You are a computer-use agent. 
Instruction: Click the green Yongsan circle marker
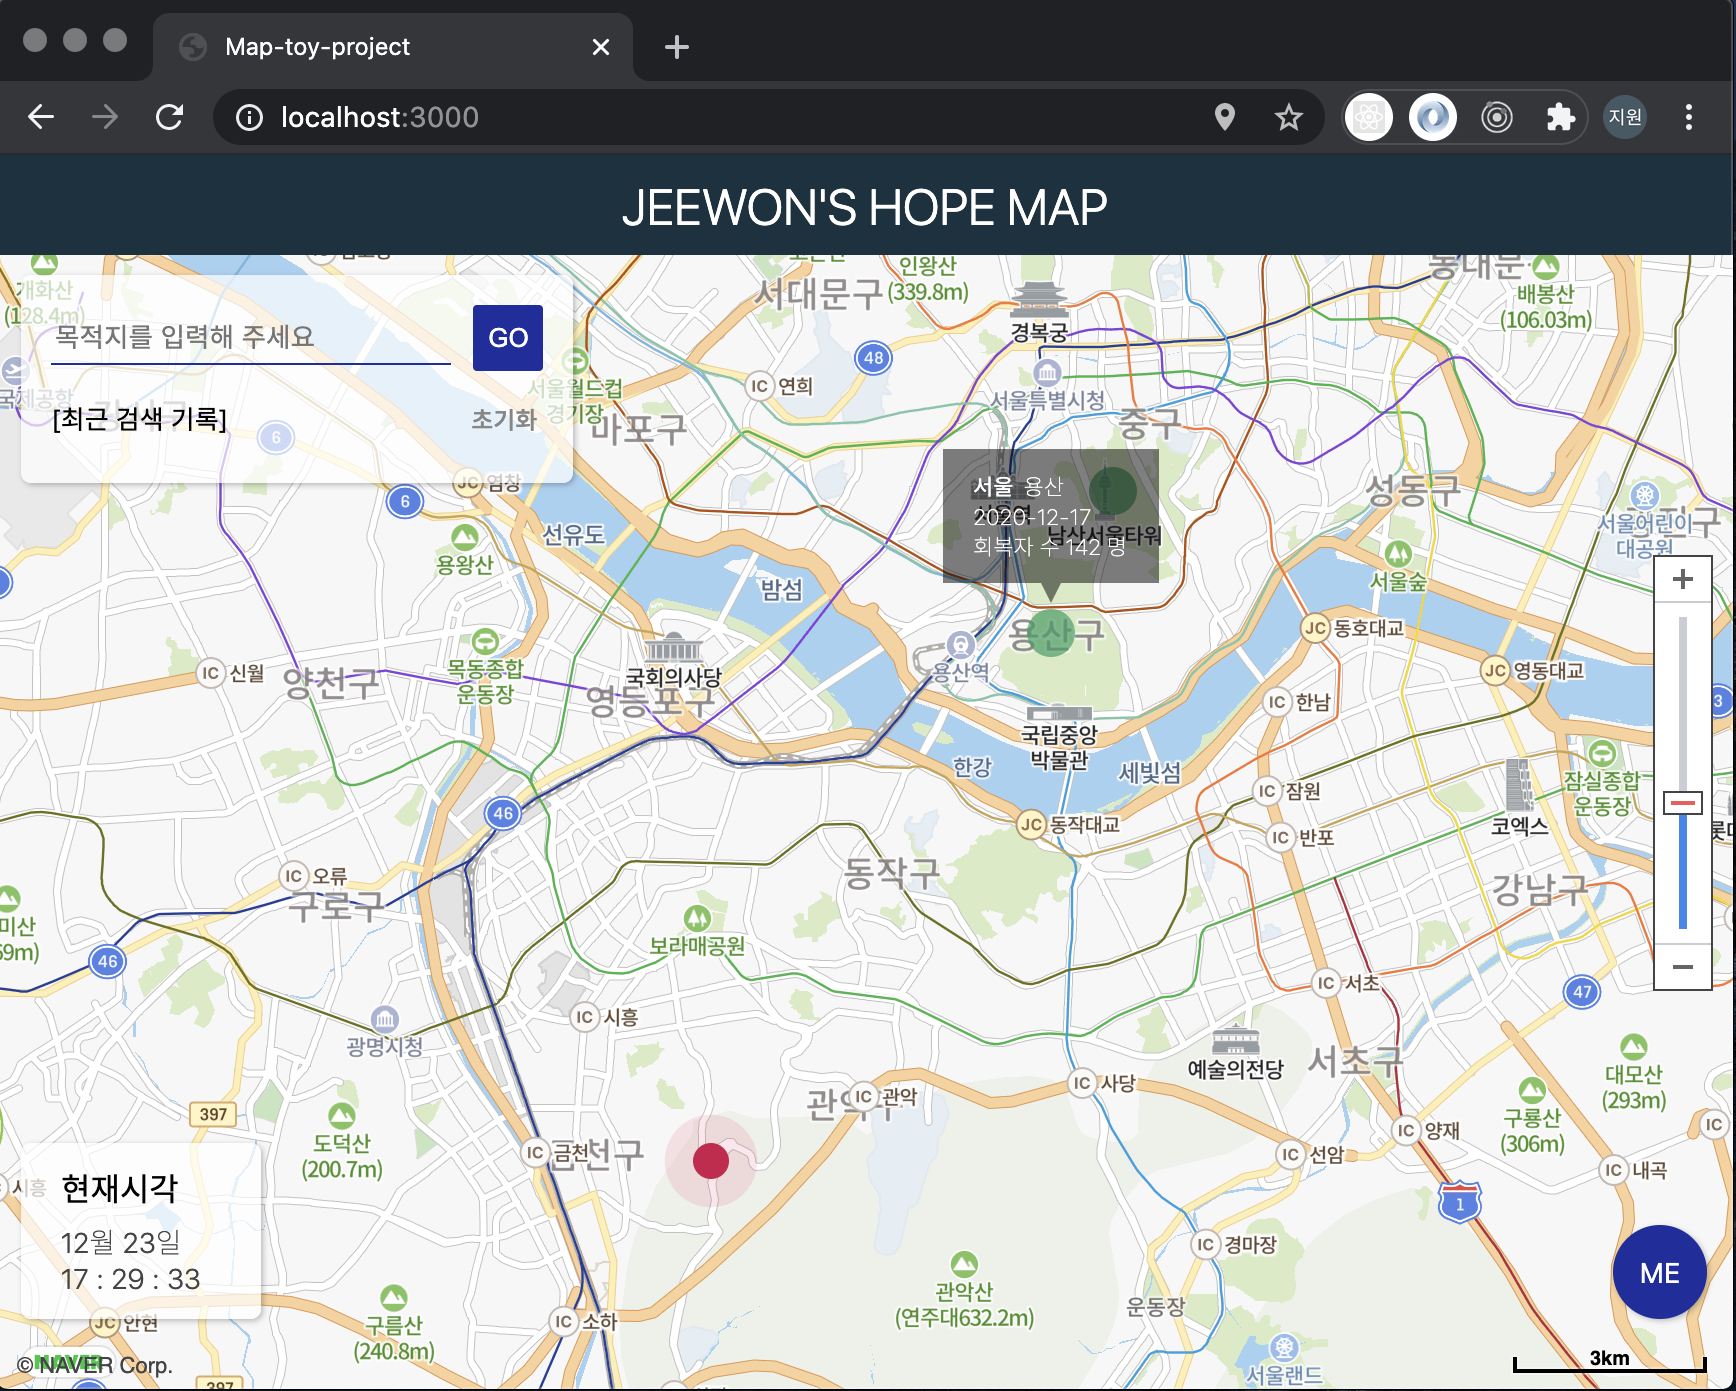pos(1051,632)
